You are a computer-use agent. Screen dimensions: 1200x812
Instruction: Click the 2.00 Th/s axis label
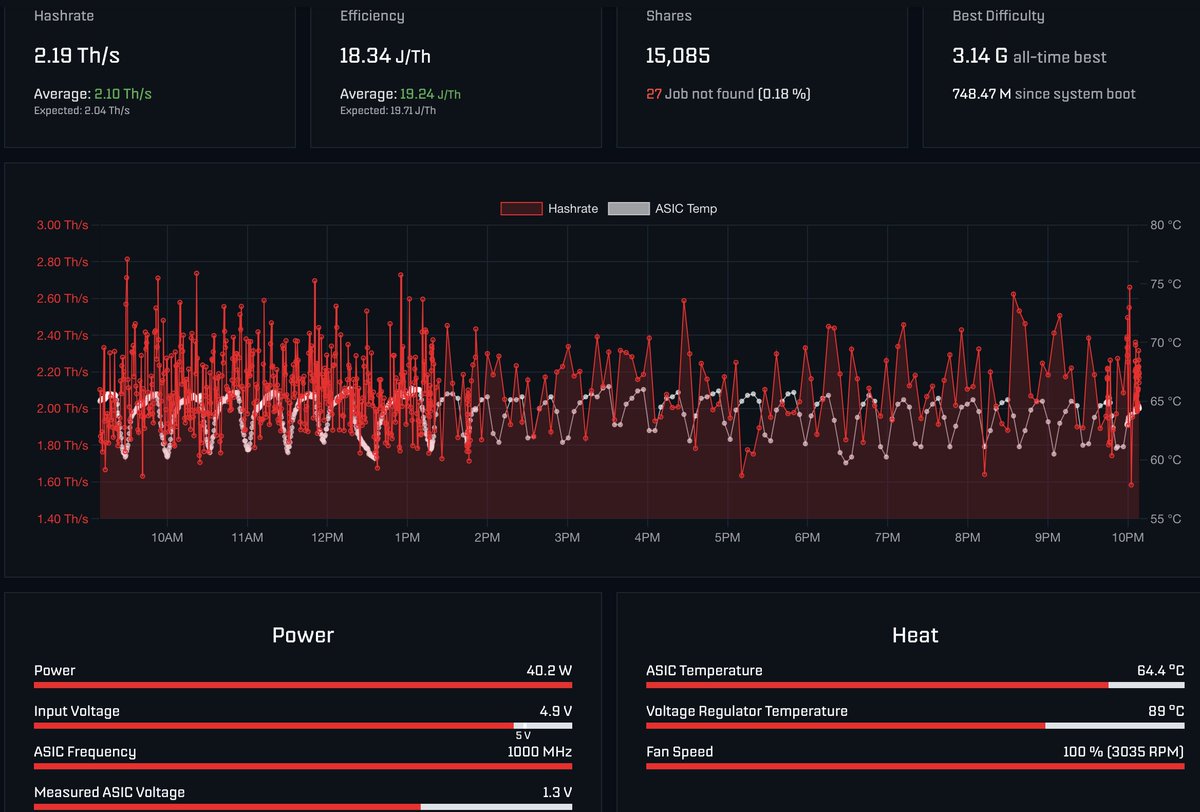point(63,408)
